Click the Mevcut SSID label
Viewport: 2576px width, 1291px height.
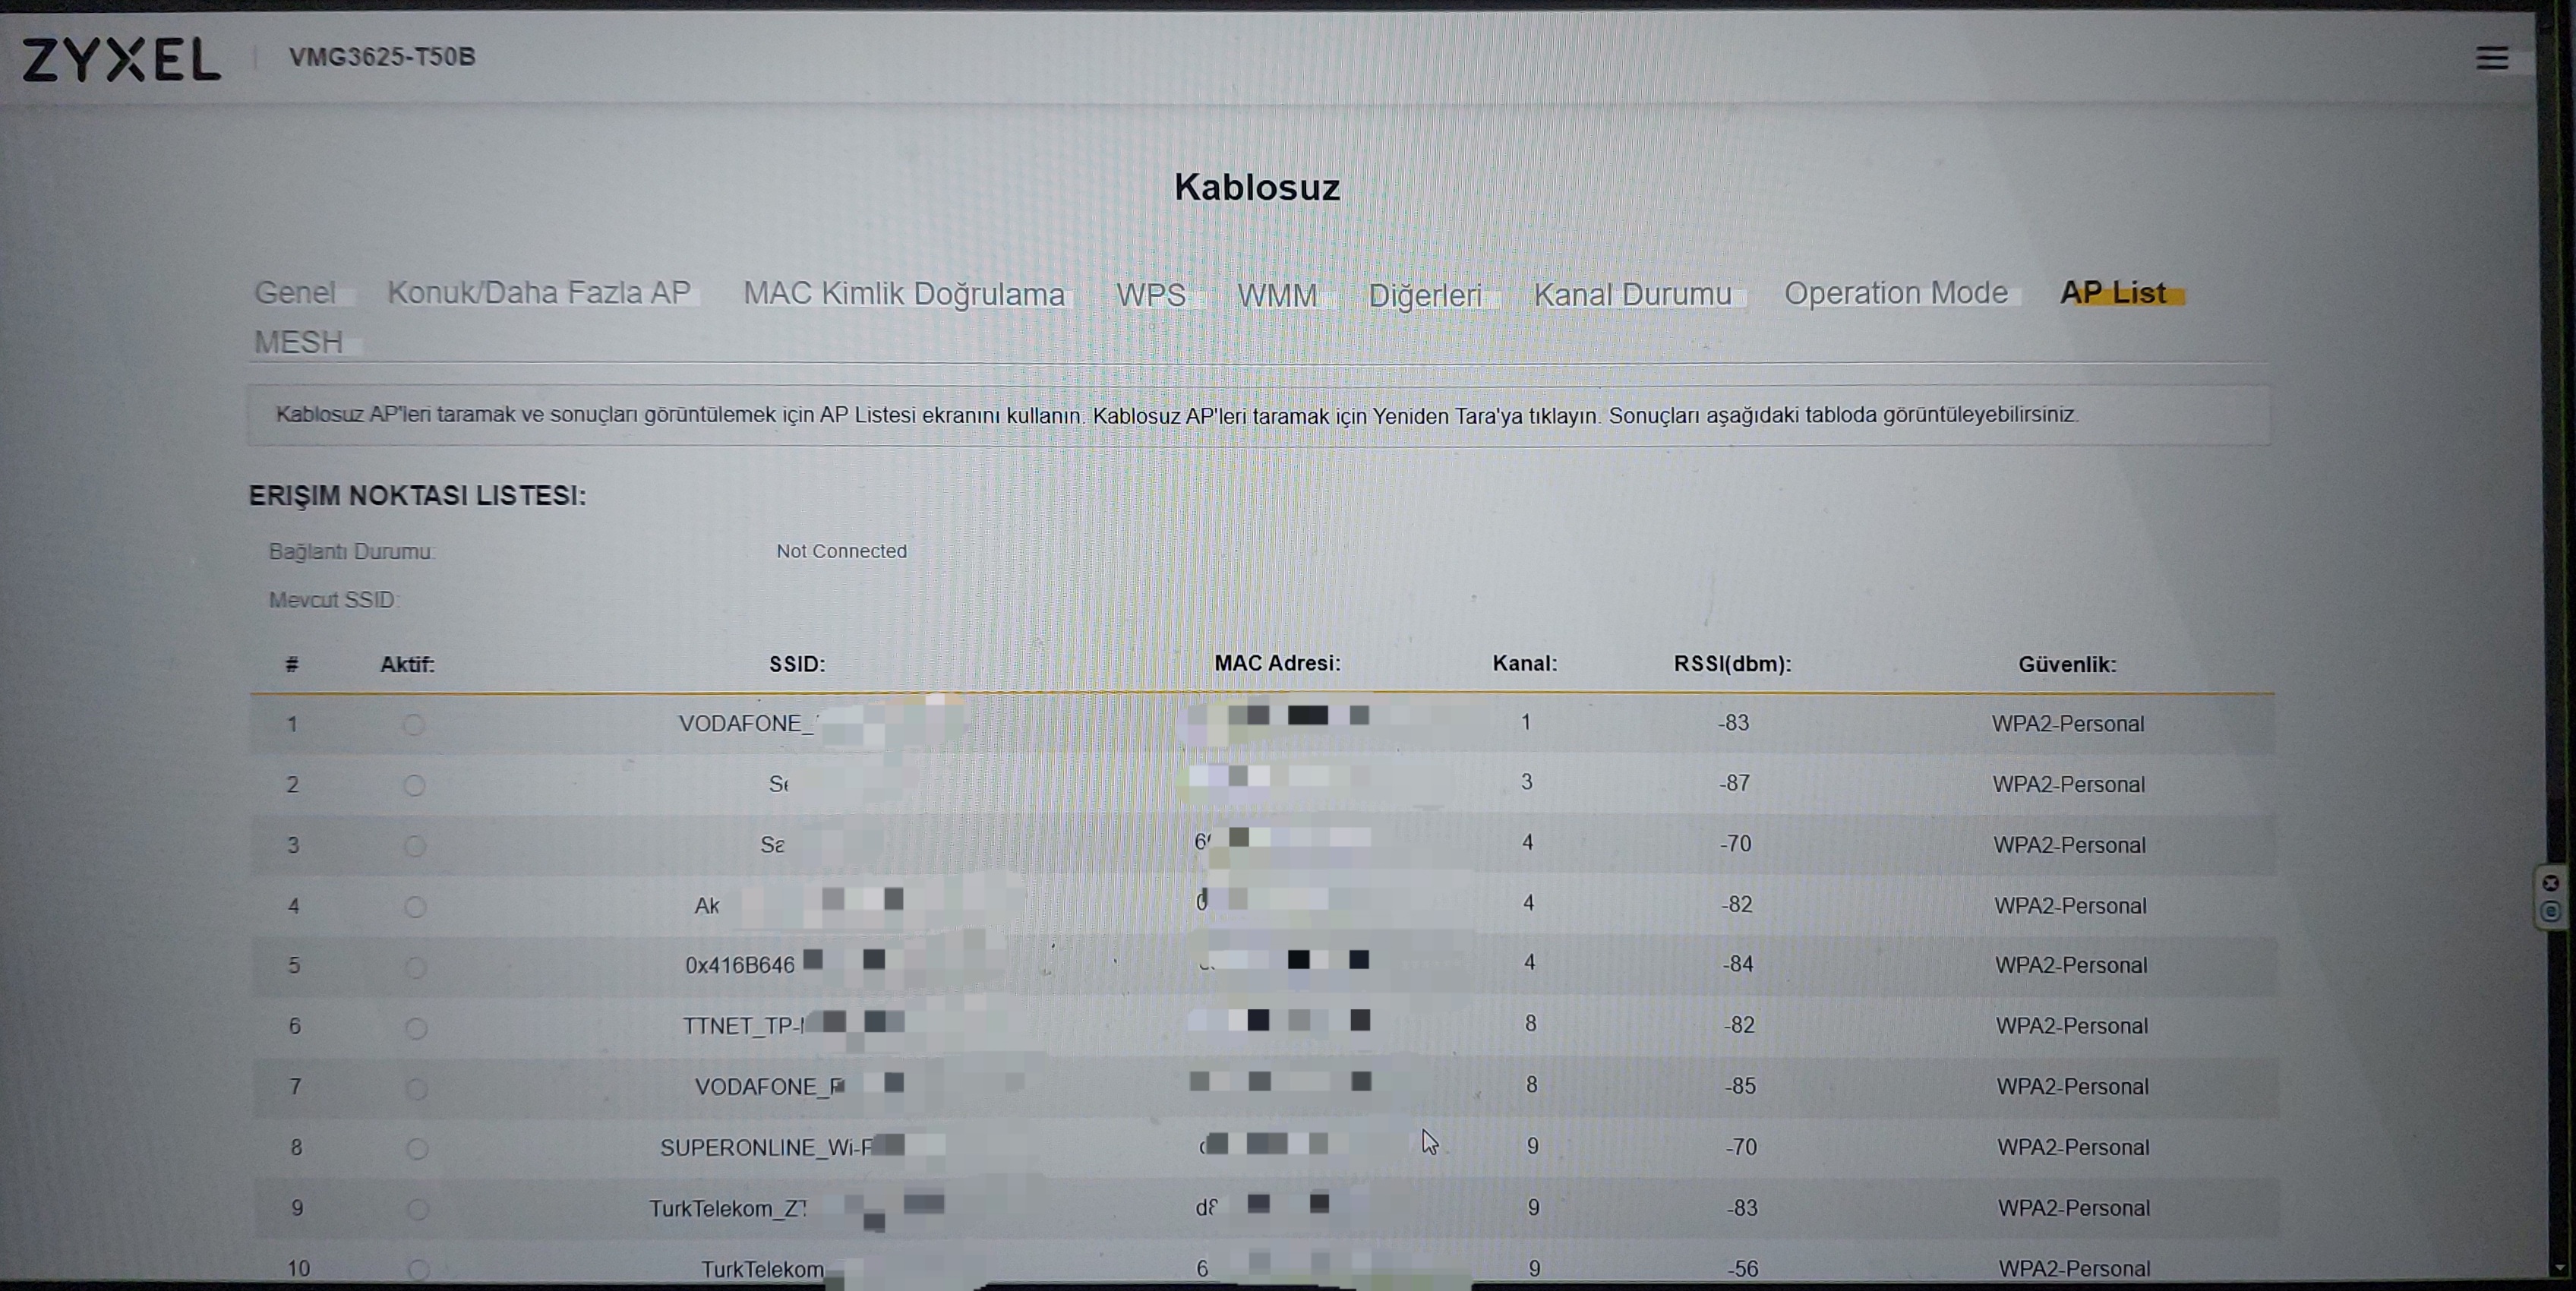point(333,600)
